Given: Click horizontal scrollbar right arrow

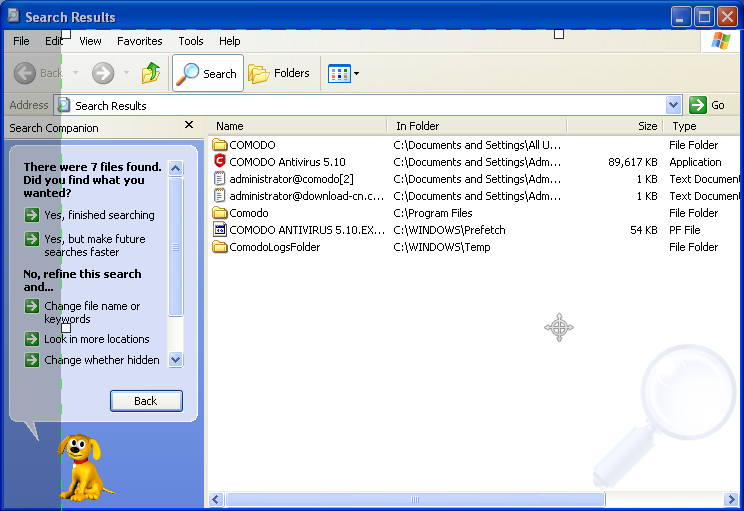Looking at the screenshot, I should pos(731,499).
